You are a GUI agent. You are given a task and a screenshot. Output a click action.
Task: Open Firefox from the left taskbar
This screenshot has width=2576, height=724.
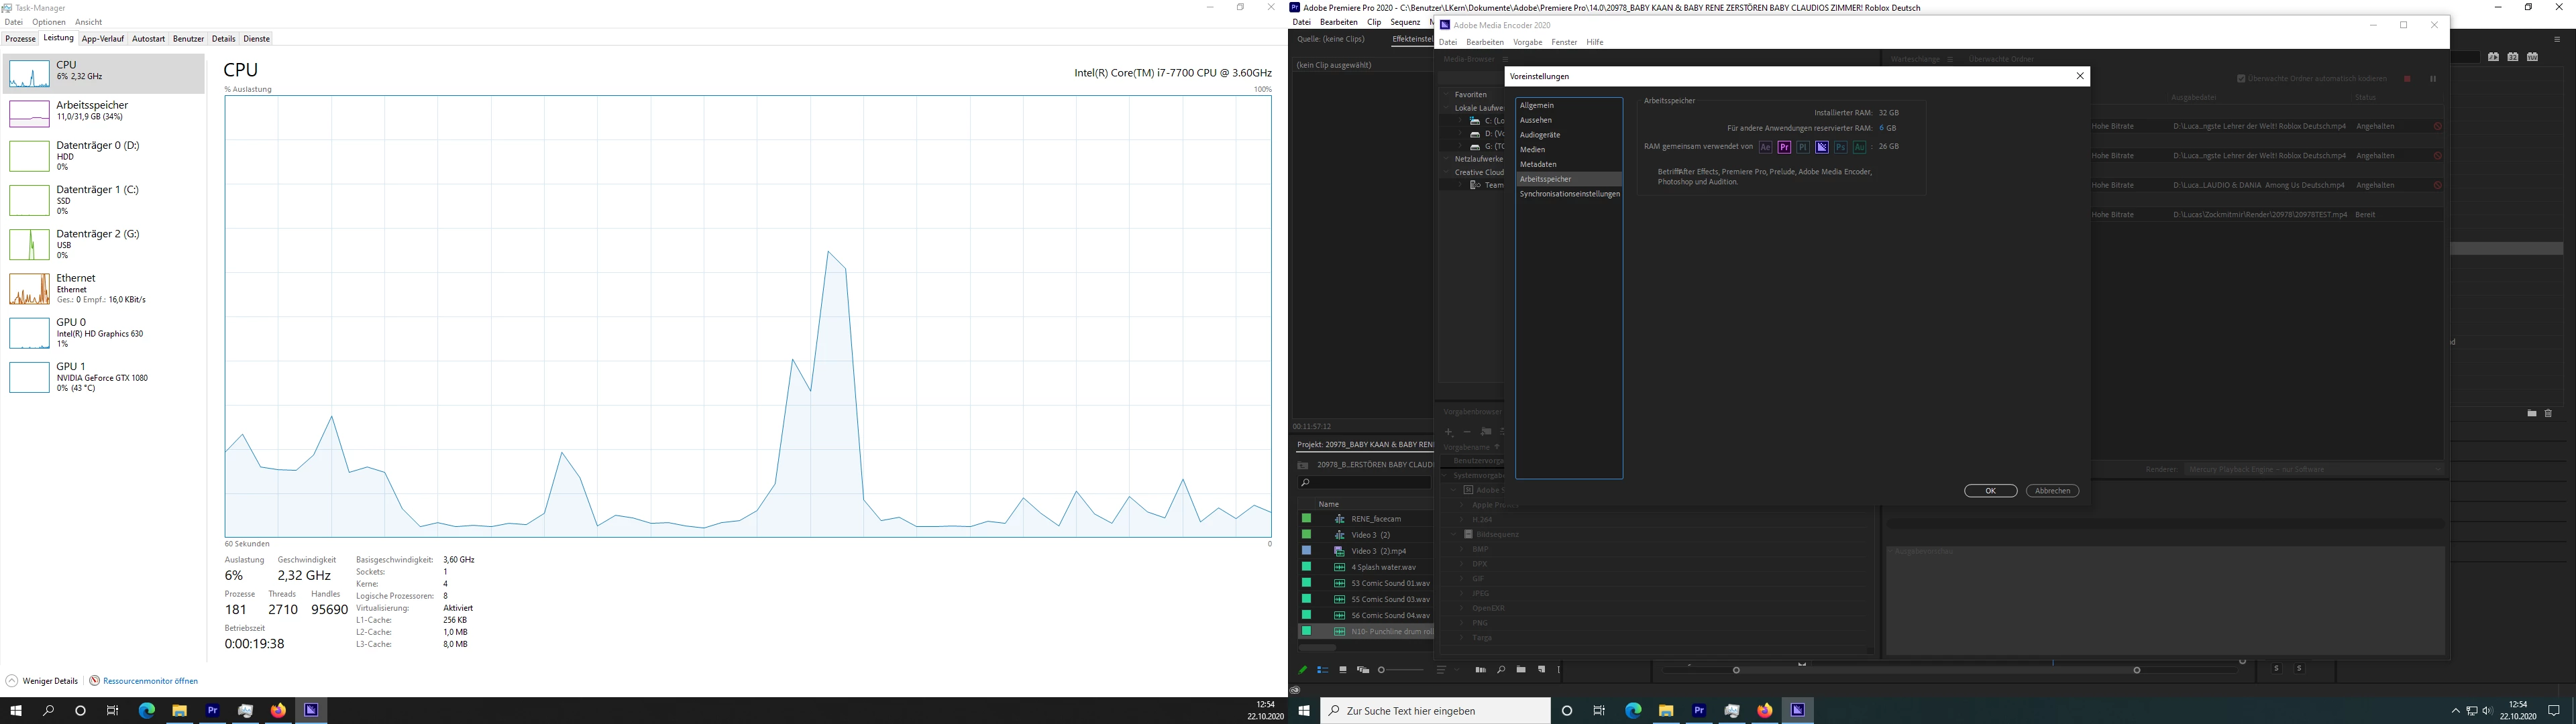coord(278,710)
